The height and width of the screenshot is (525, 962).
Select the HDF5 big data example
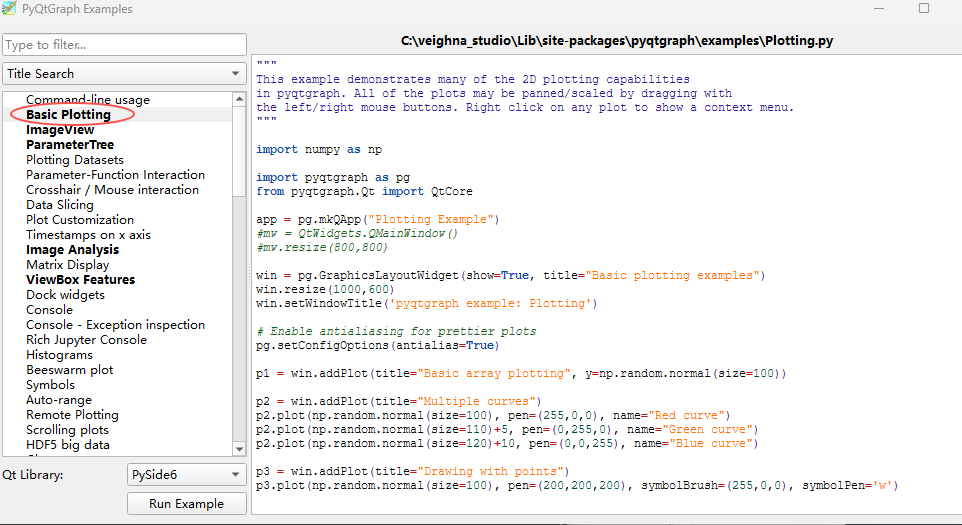click(68, 445)
